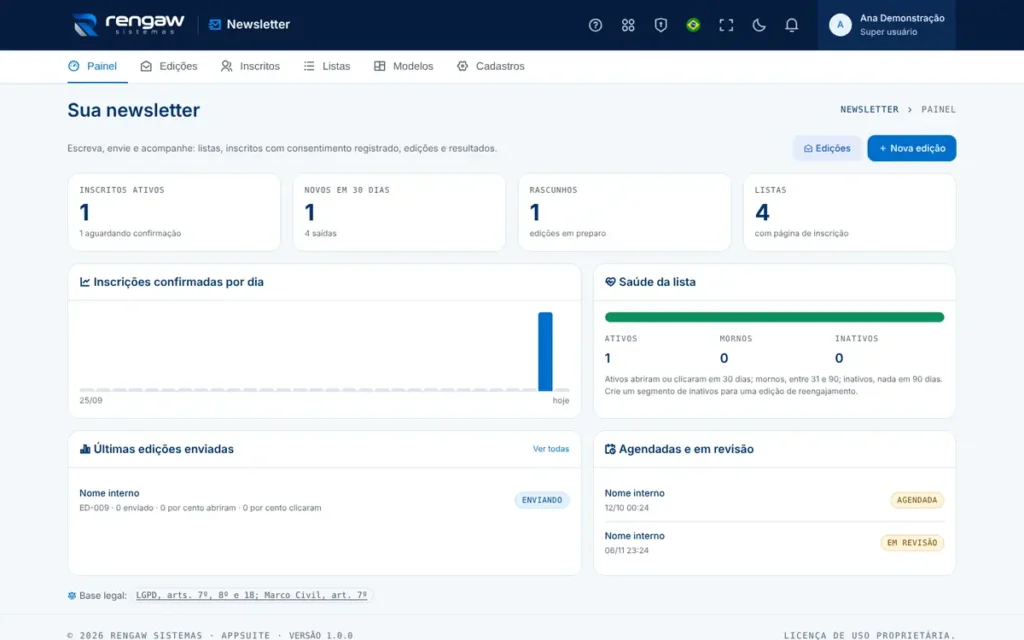Open the edition dated 06/11 23:24
The image size is (1024, 640).
click(x=775, y=543)
